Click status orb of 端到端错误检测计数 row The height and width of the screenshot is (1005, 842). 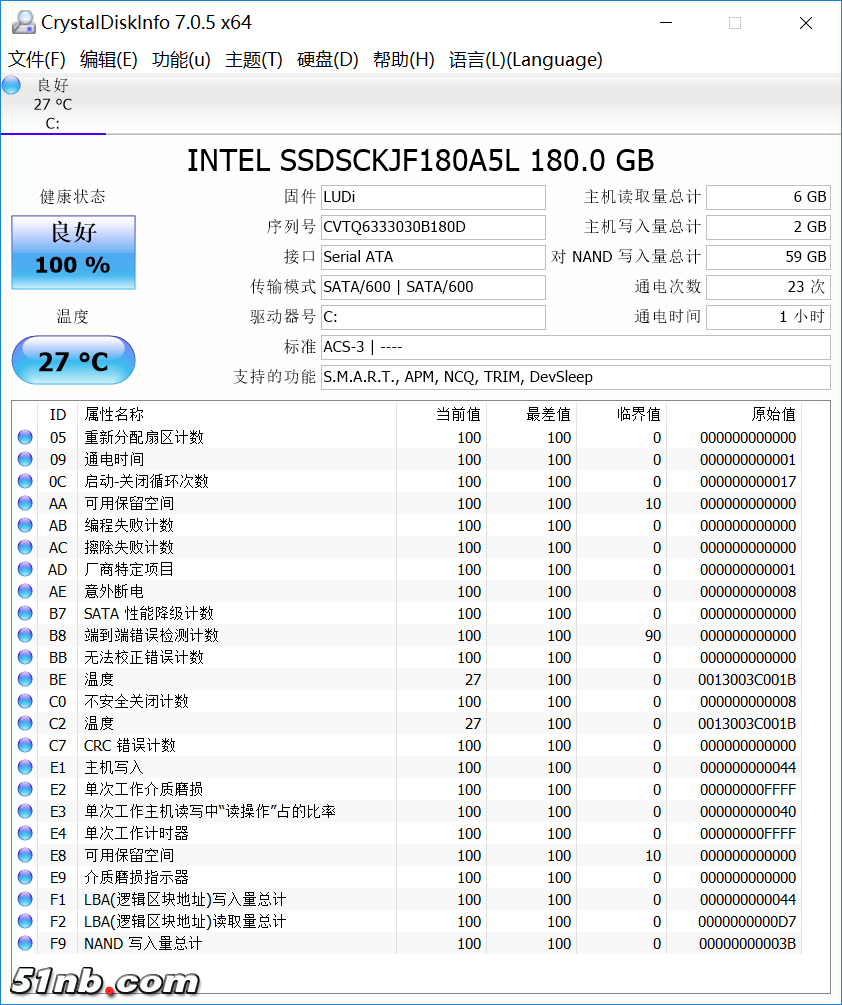pyautogui.click(x=25, y=635)
